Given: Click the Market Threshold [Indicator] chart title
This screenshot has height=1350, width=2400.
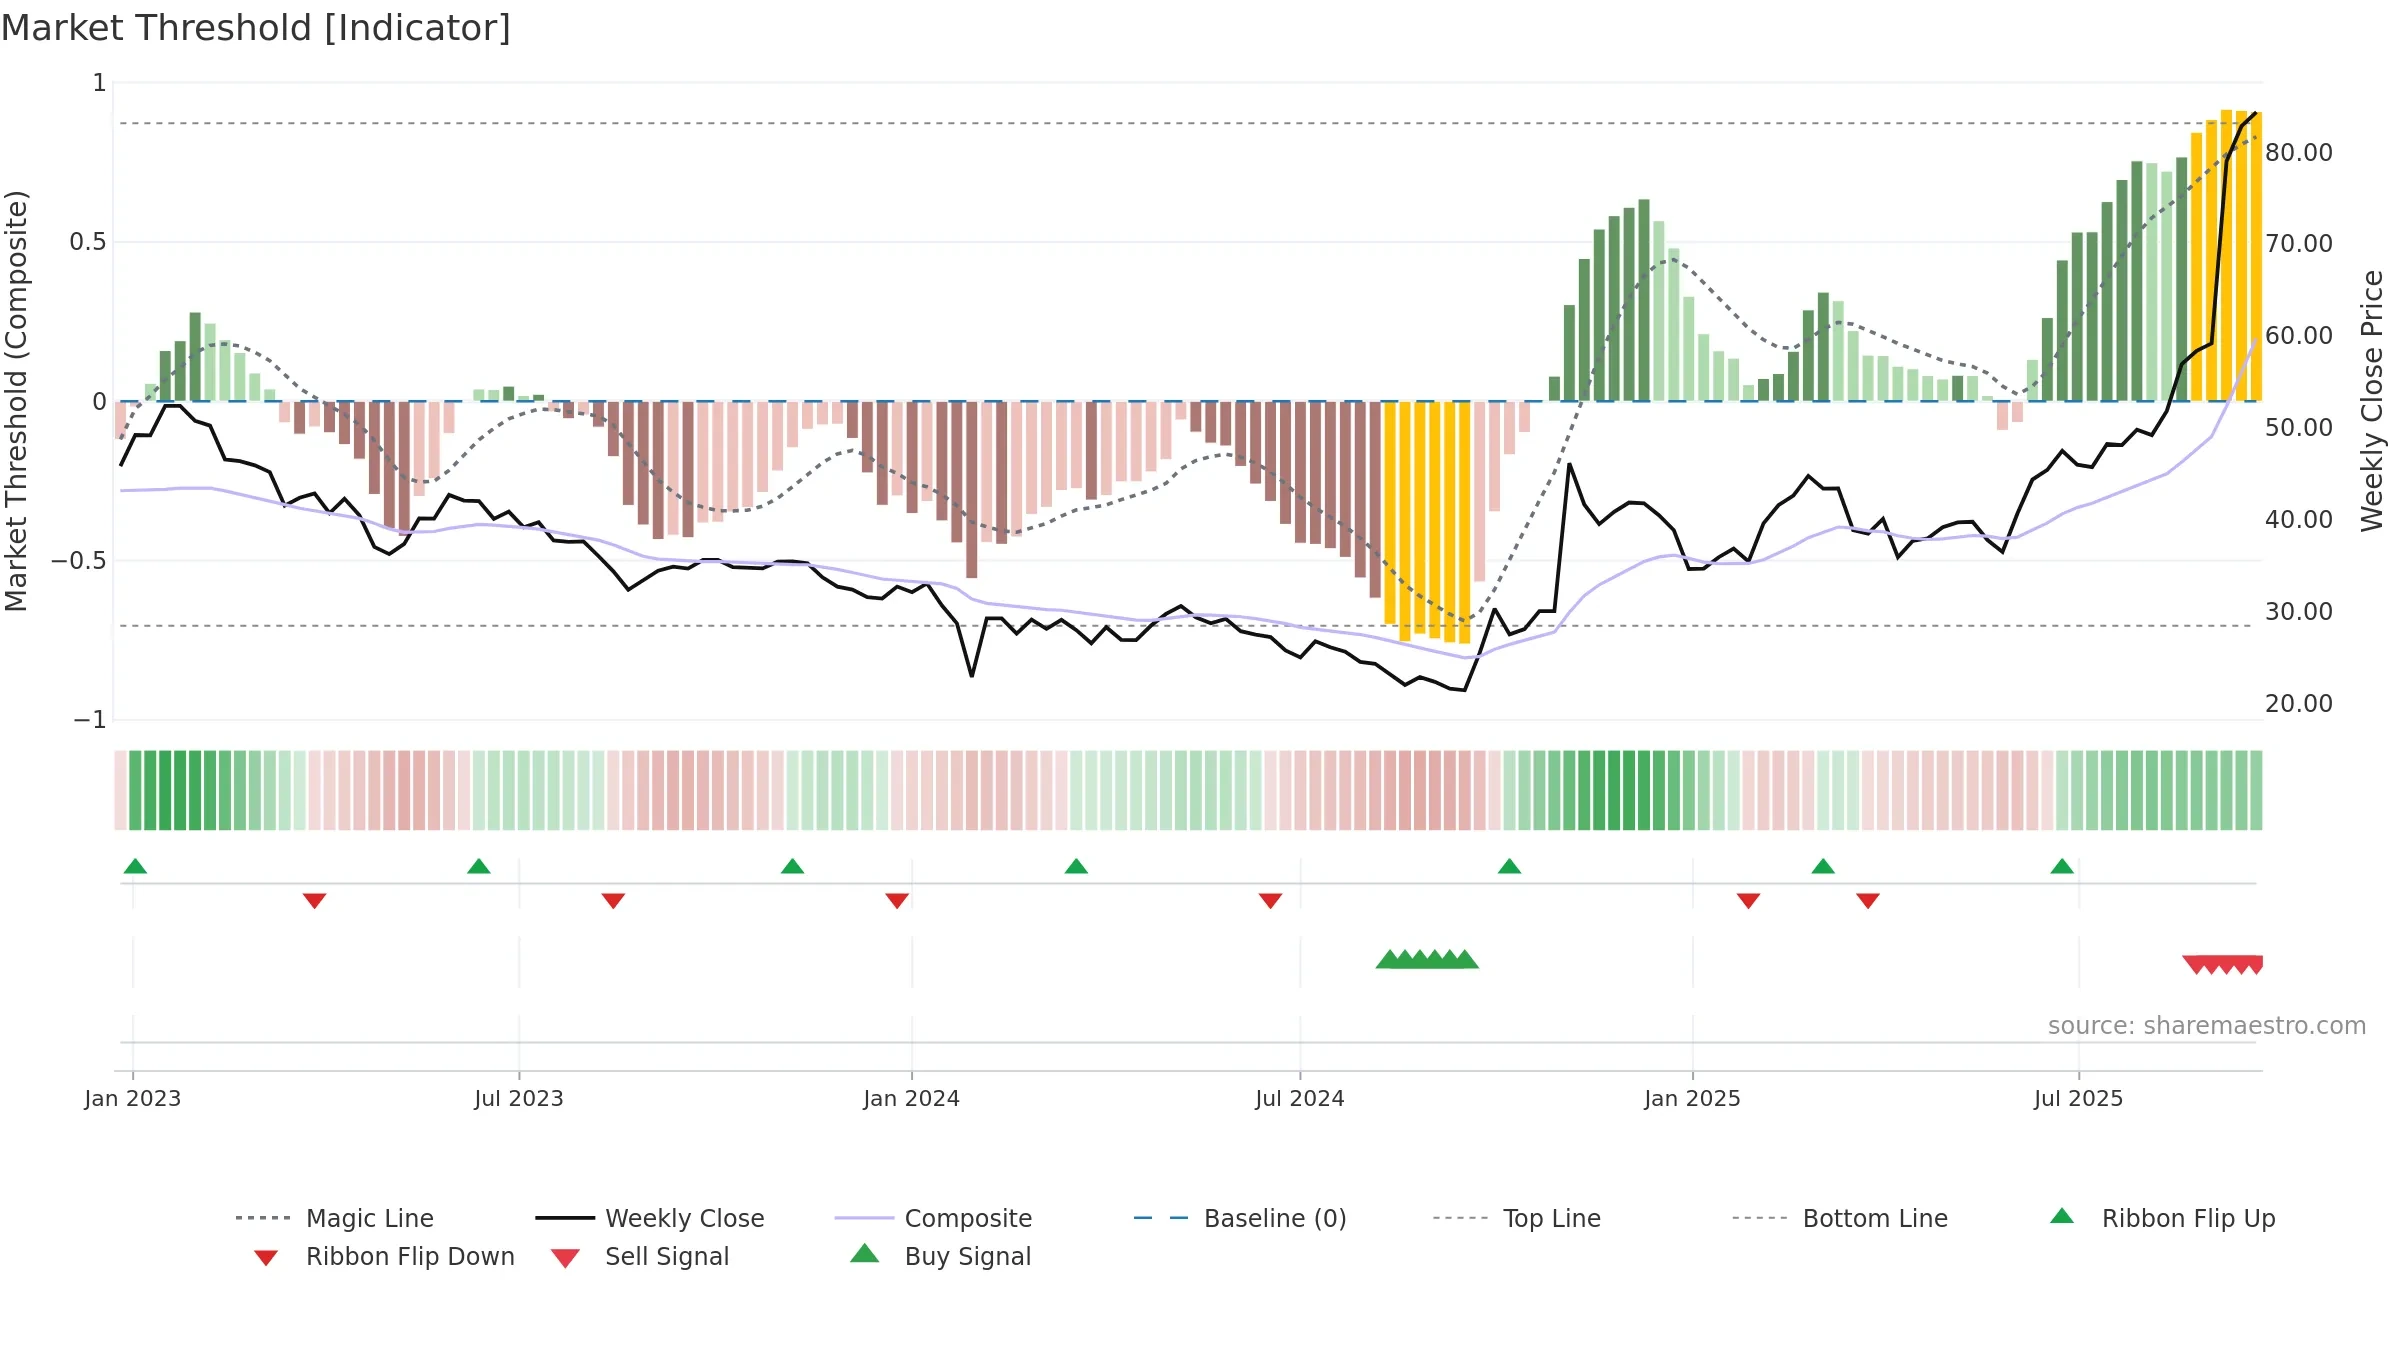Looking at the screenshot, I should (256, 28).
